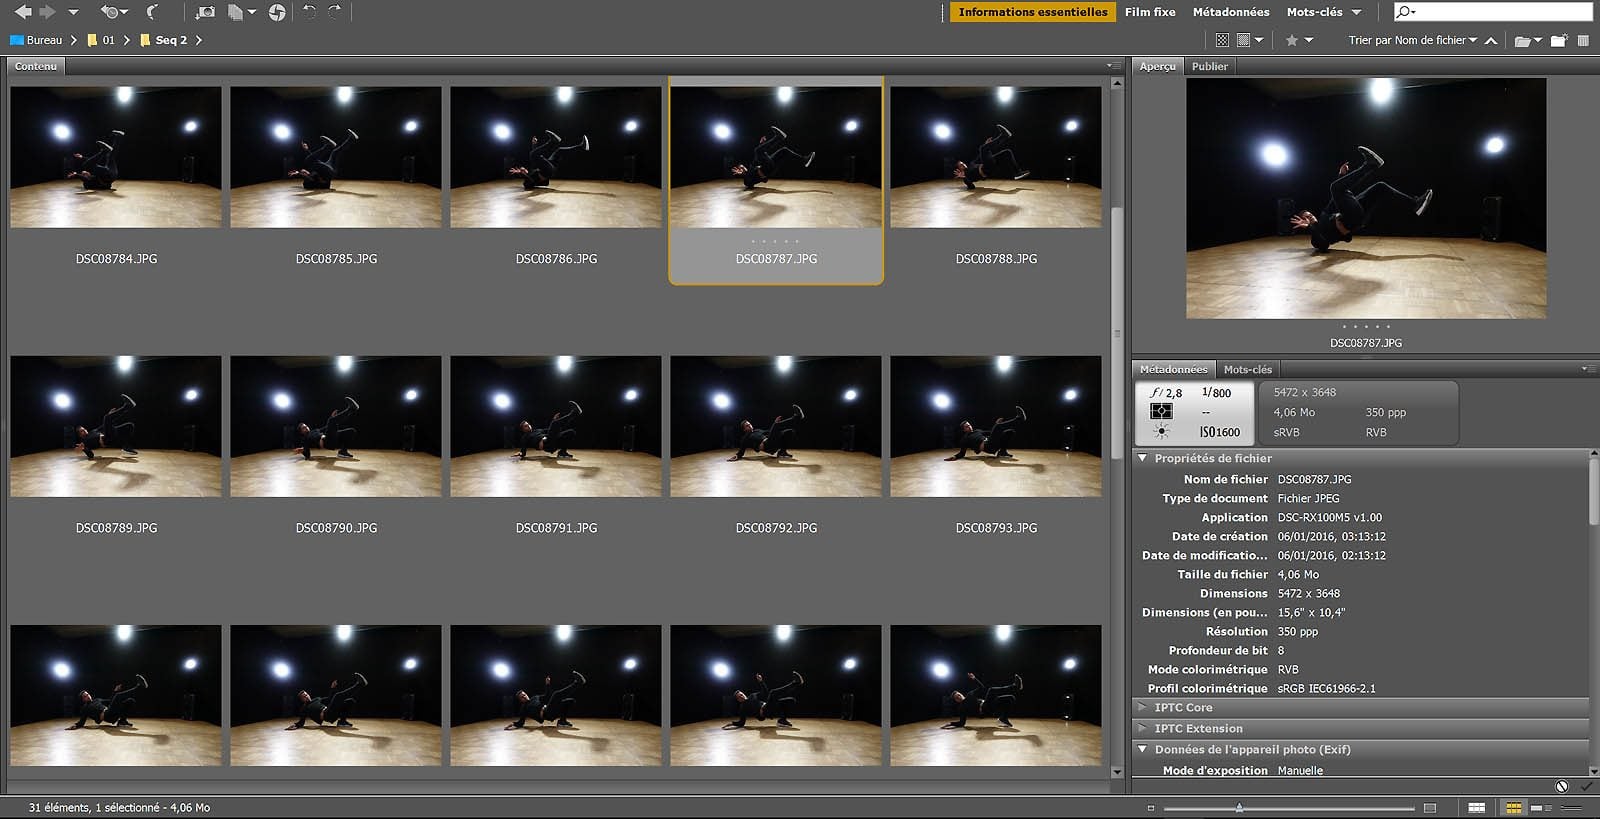The height and width of the screenshot is (819, 1600).
Task: Switch to Film fixe workspace
Action: point(1149,12)
